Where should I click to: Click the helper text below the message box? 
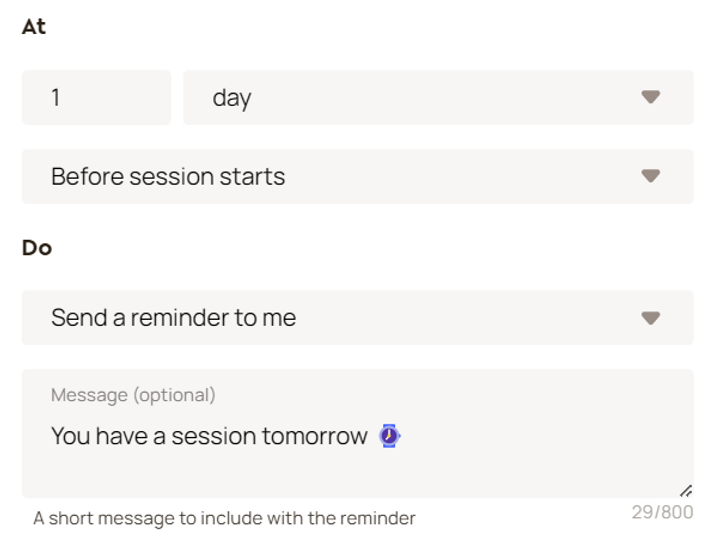tap(224, 518)
